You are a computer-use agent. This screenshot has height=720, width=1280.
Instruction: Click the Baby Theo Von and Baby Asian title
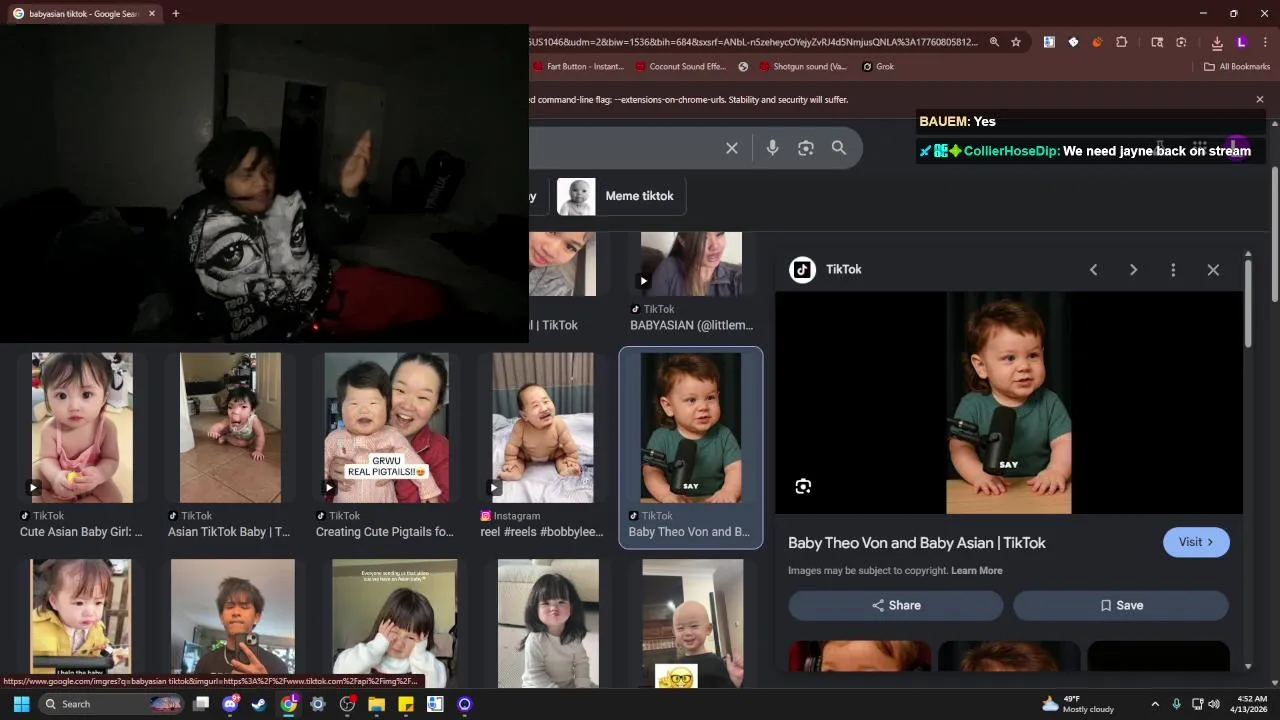pos(917,543)
